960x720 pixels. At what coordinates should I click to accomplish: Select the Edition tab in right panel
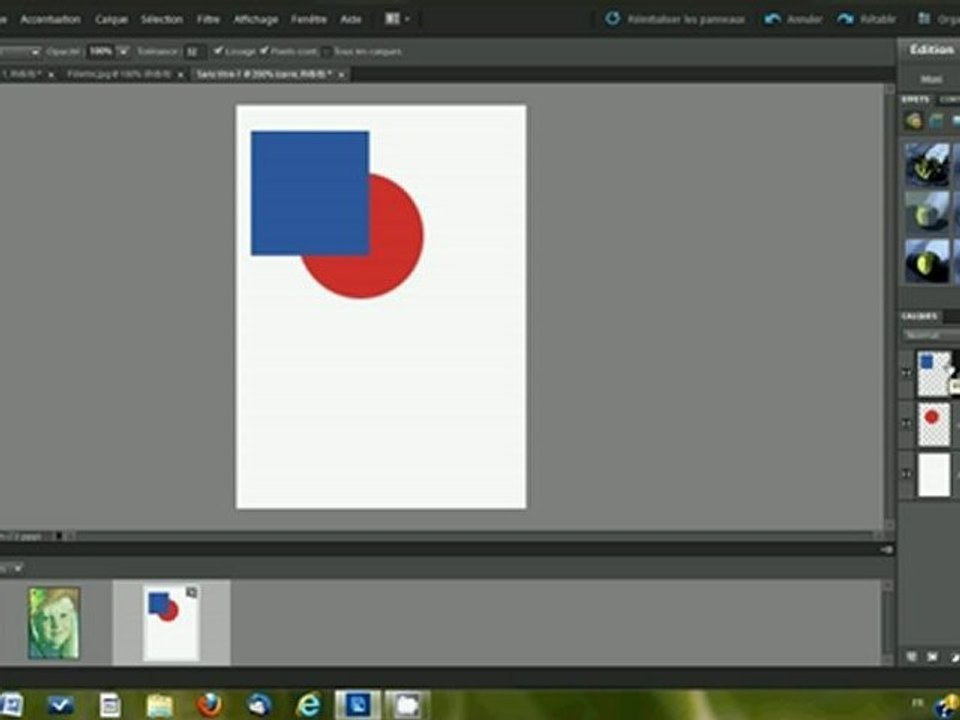[931, 50]
